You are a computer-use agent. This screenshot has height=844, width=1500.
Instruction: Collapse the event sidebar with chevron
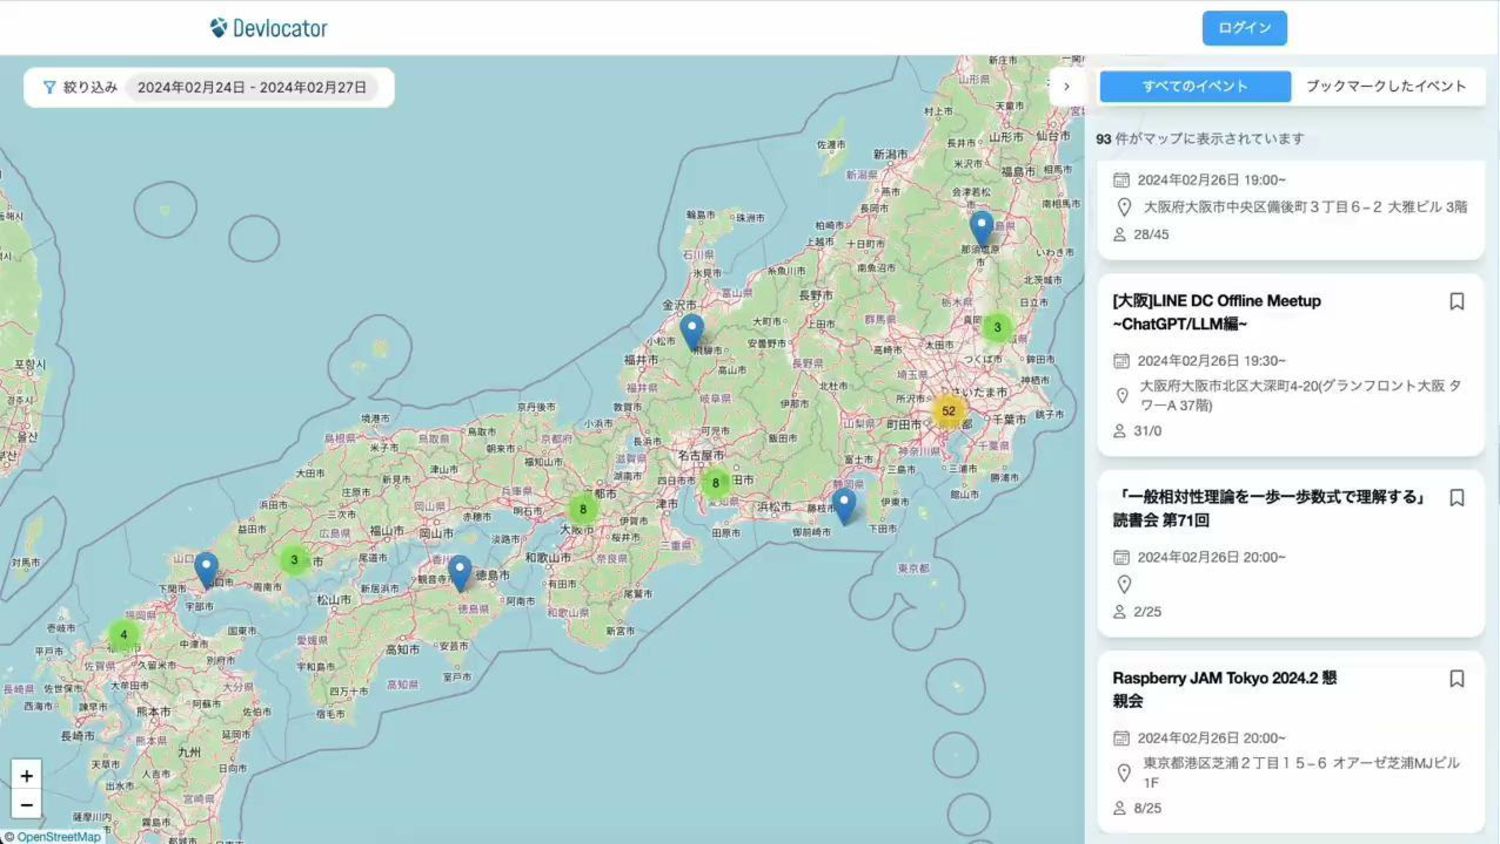1066,87
